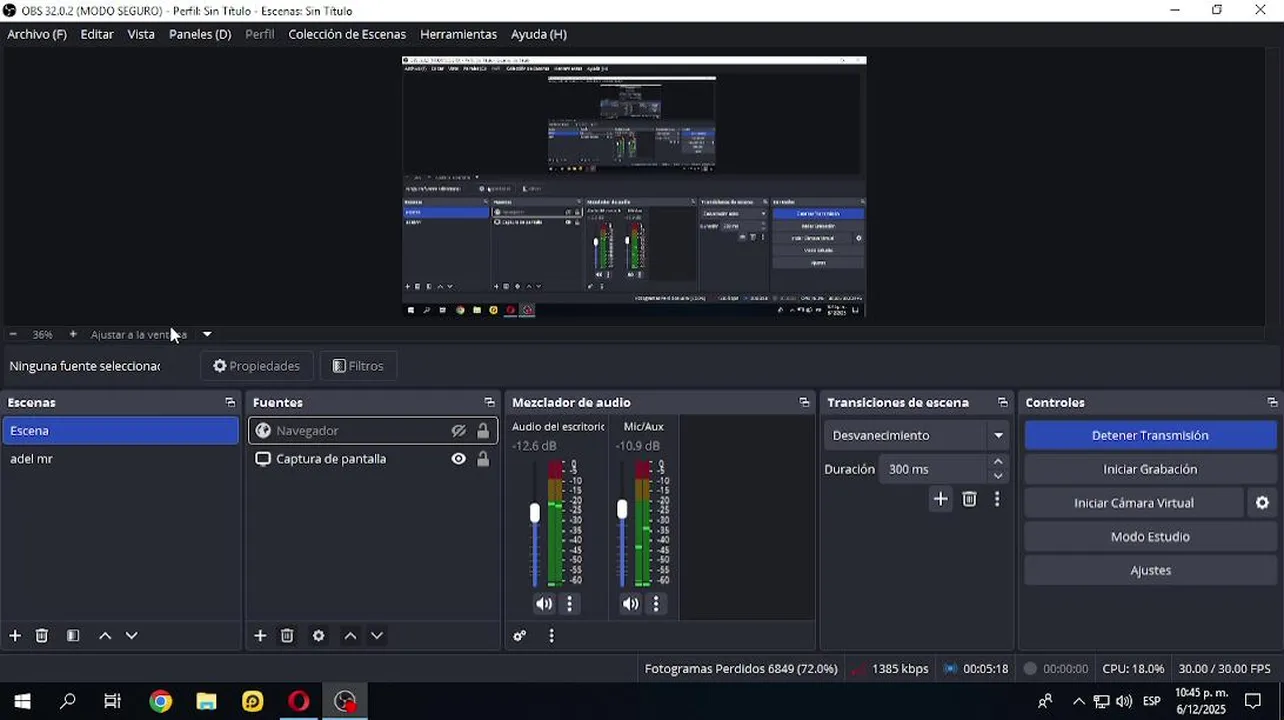Pop out the Mezclador de audio panel

(804, 402)
